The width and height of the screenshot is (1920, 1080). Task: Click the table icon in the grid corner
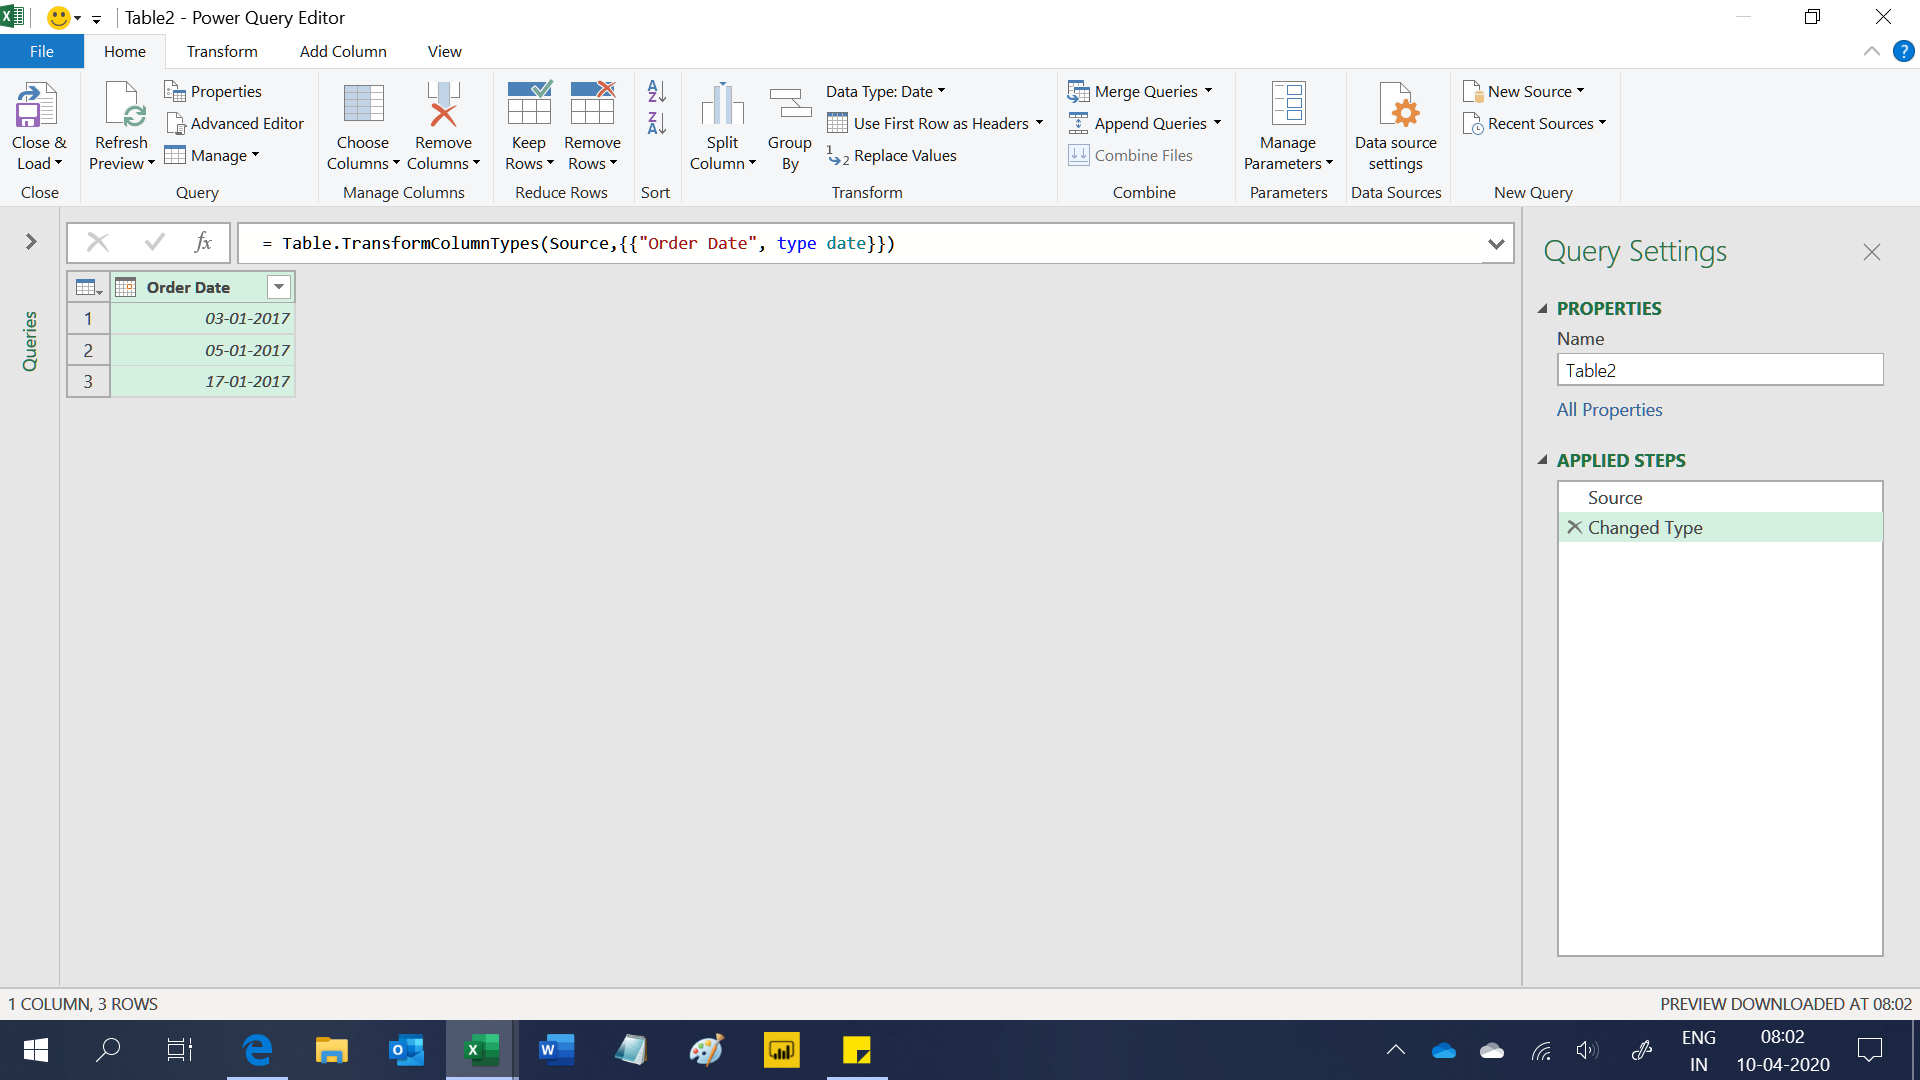88,287
